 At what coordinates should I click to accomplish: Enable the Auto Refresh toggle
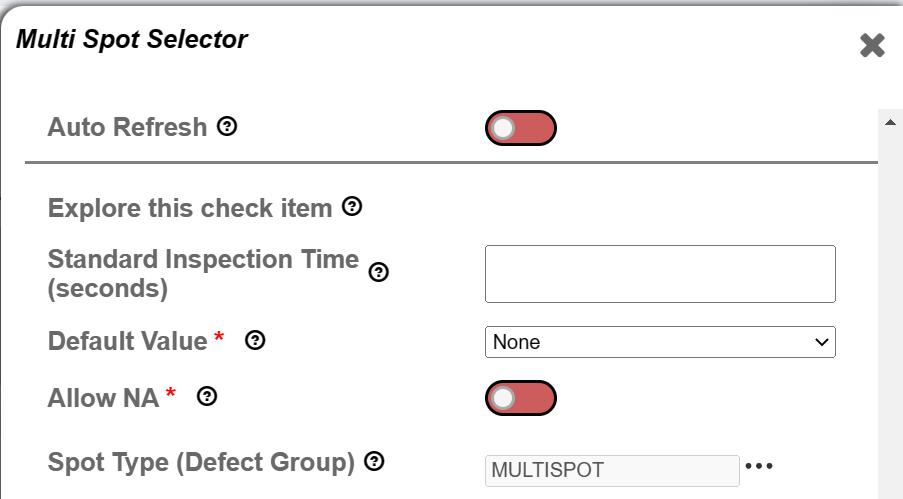coord(521,128)
